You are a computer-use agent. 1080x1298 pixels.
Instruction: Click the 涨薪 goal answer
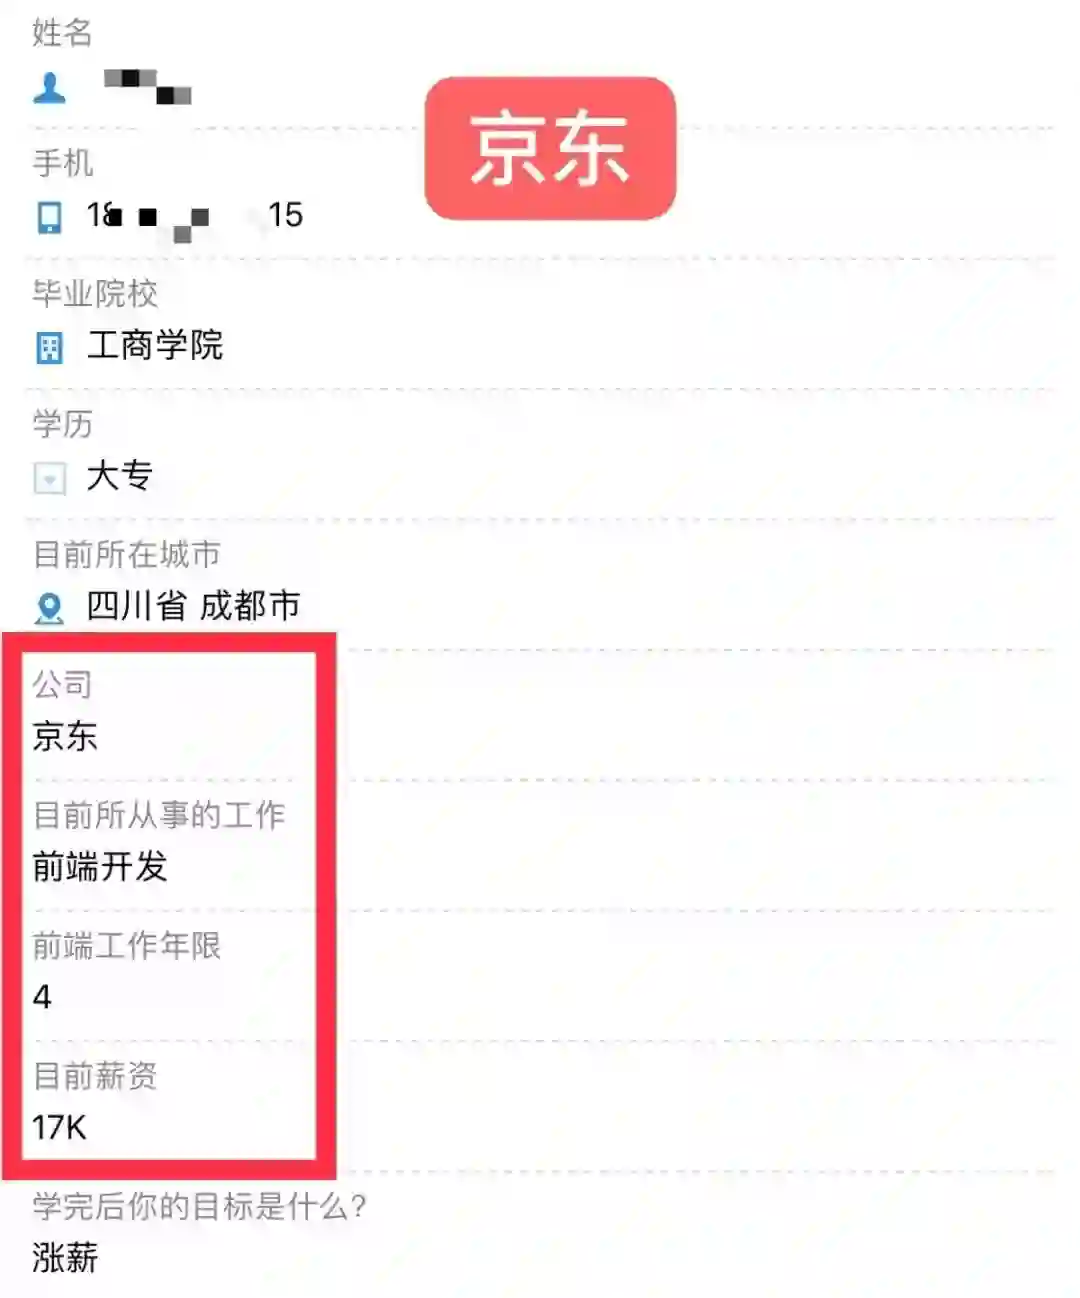65,1258
